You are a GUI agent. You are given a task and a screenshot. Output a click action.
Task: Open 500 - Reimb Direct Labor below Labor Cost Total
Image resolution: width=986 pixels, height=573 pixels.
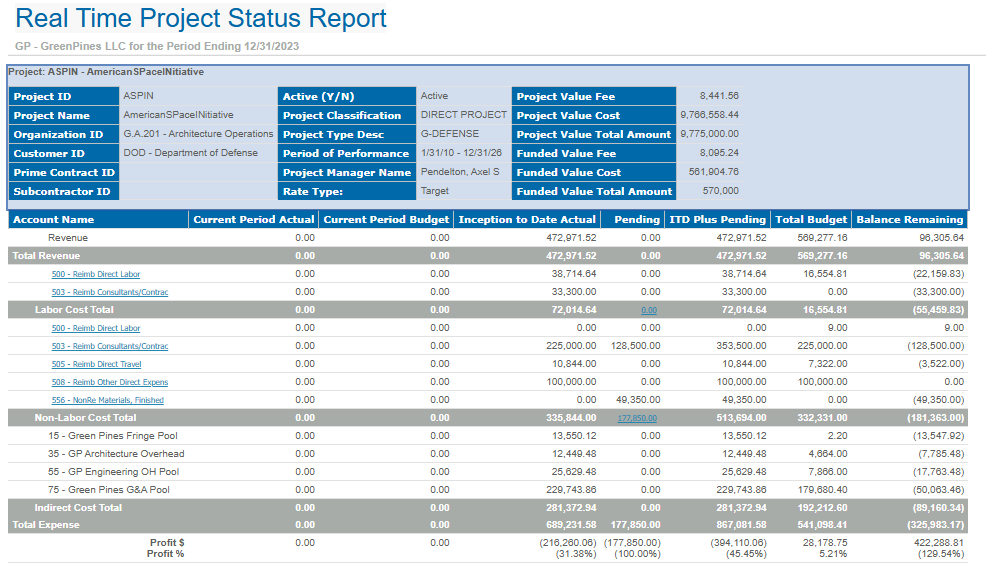[96, 328]
